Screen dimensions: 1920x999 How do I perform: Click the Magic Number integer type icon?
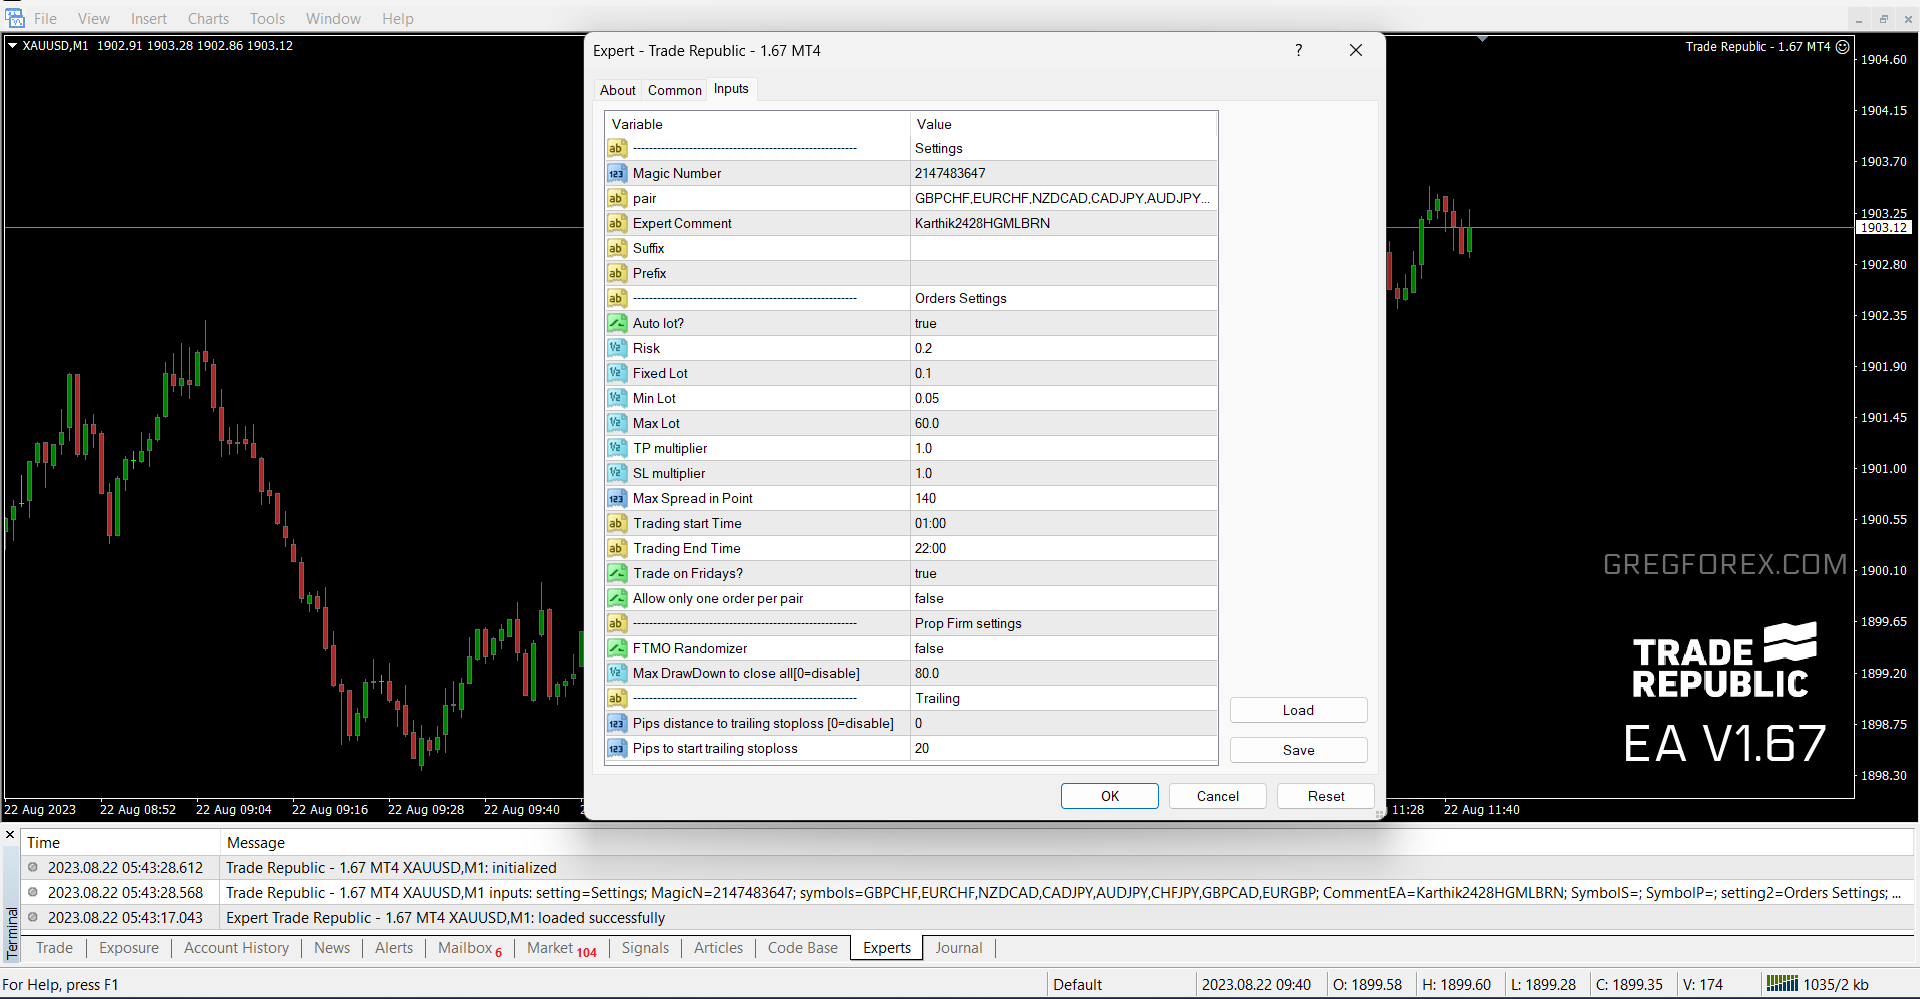point(617,174)
